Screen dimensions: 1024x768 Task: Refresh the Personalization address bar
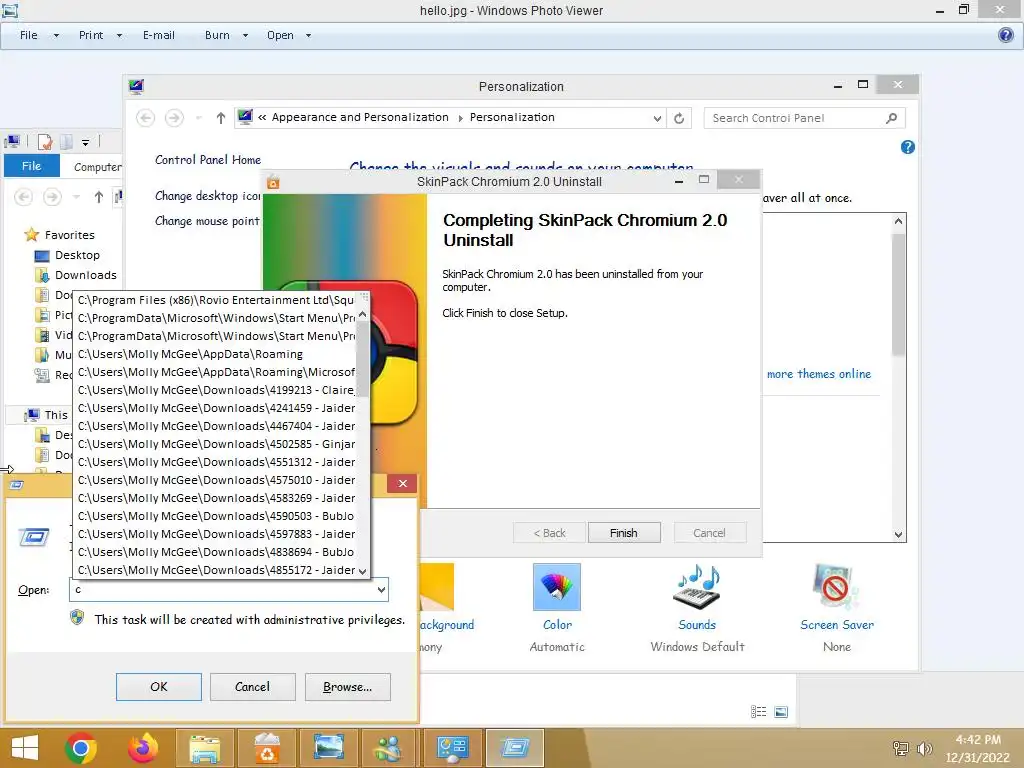(x=679, y=118)
